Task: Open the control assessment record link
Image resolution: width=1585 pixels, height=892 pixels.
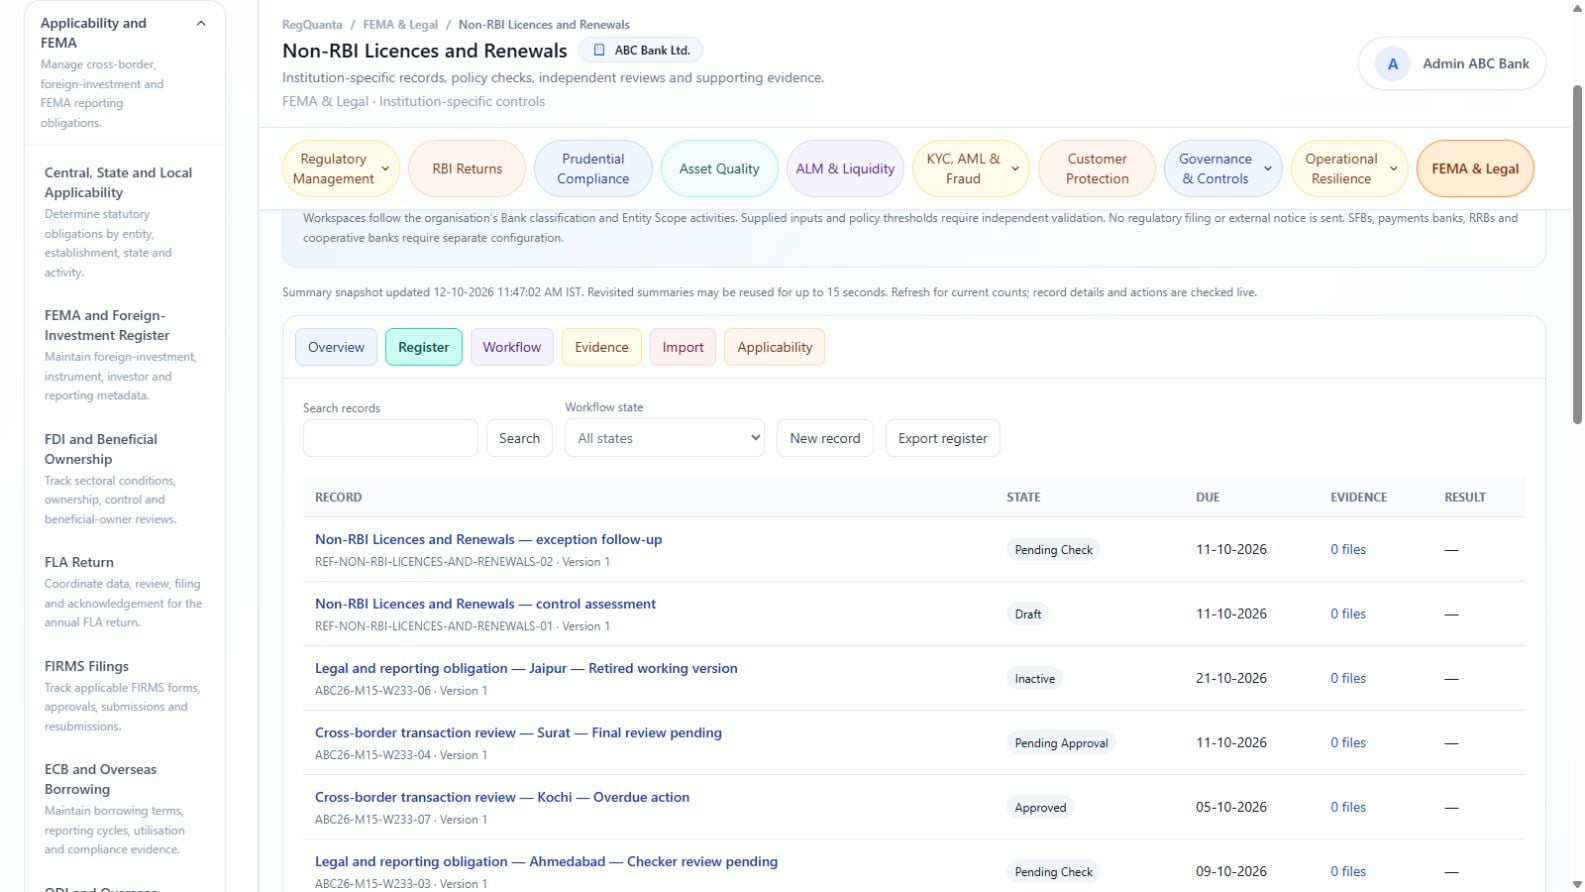Action: click(x=485, y=604)
